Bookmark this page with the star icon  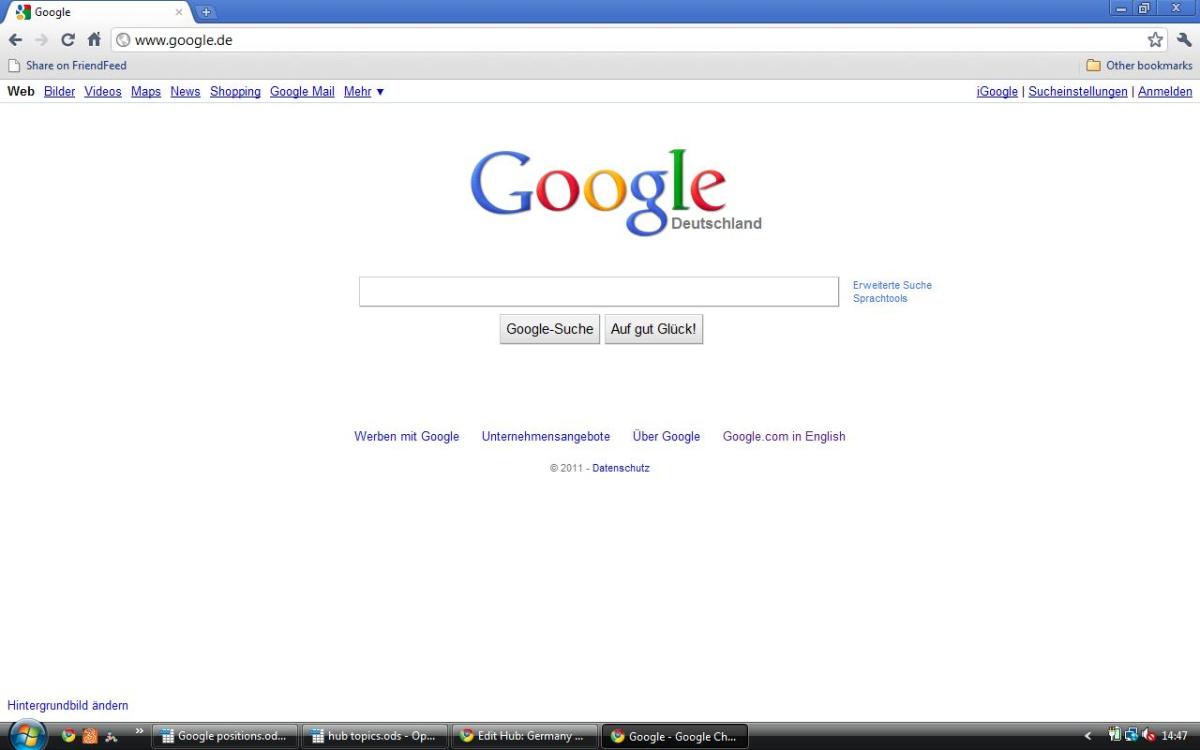click(1155, 40)
